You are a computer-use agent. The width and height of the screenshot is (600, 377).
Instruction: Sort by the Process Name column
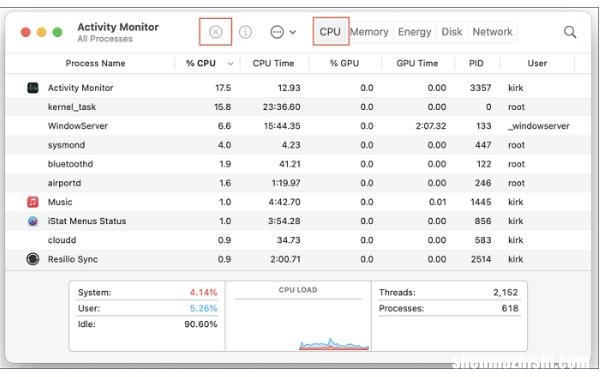click(x=95, y=63)
